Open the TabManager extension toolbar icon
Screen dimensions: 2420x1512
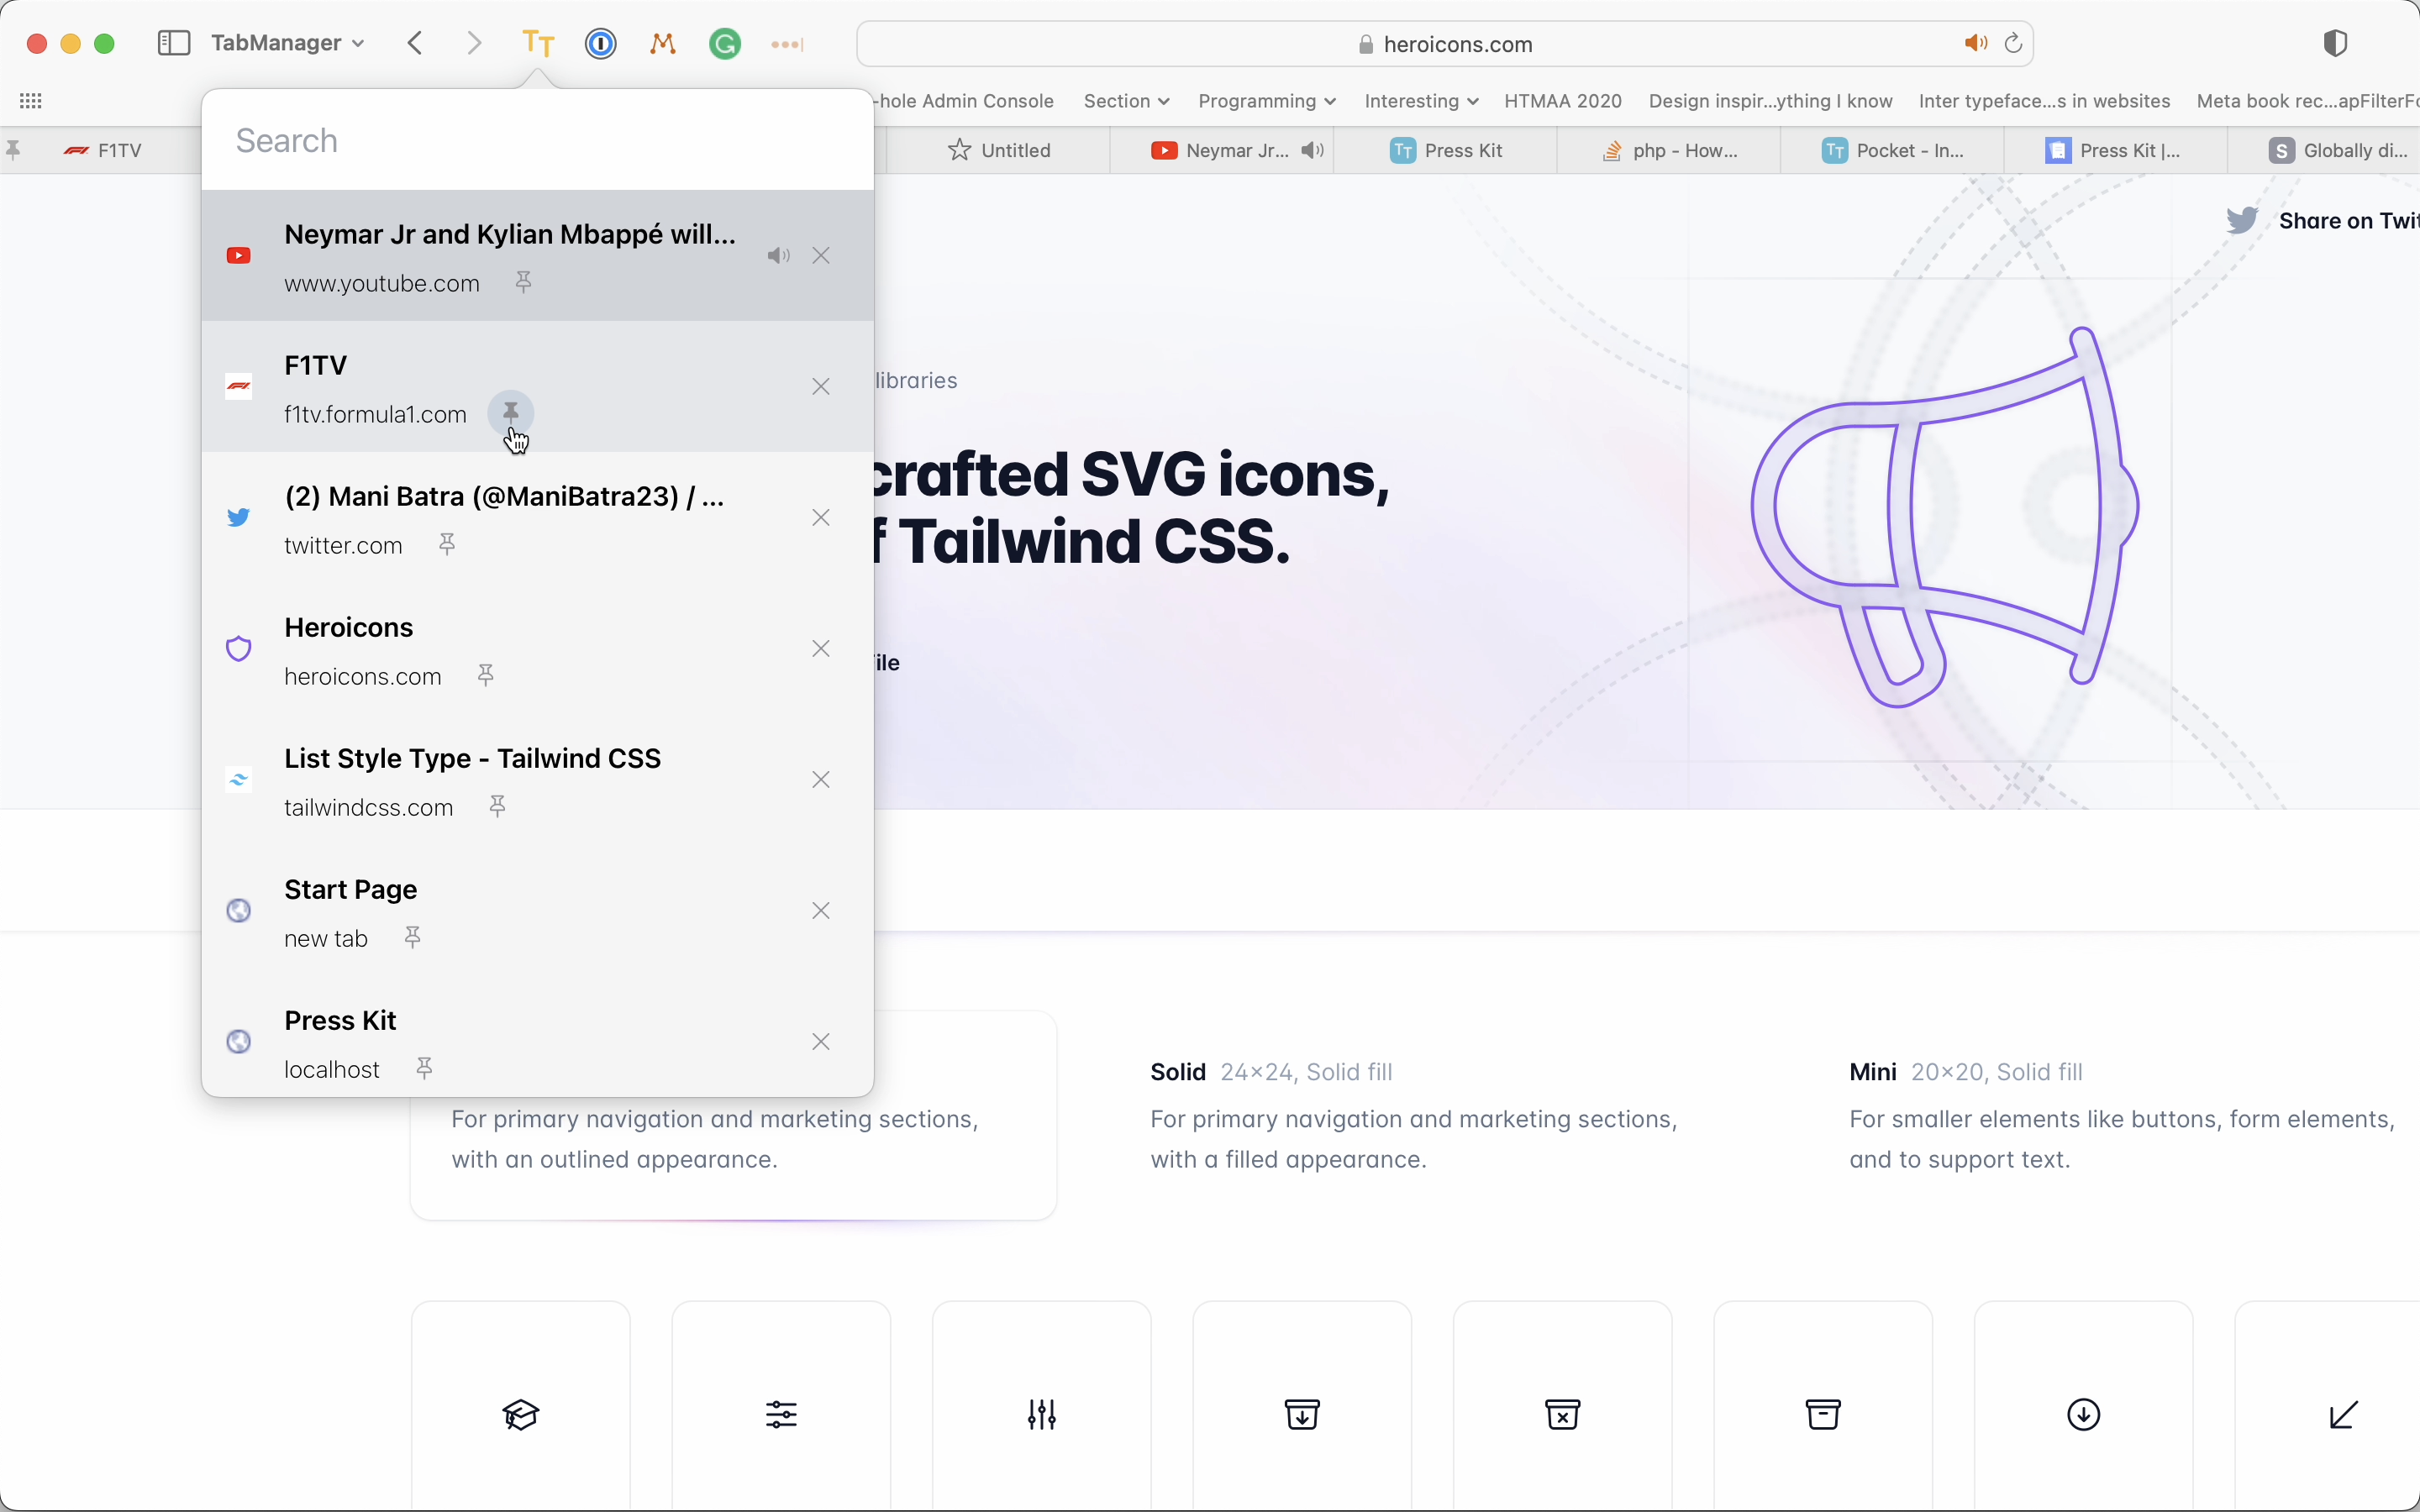click(538, 43)
